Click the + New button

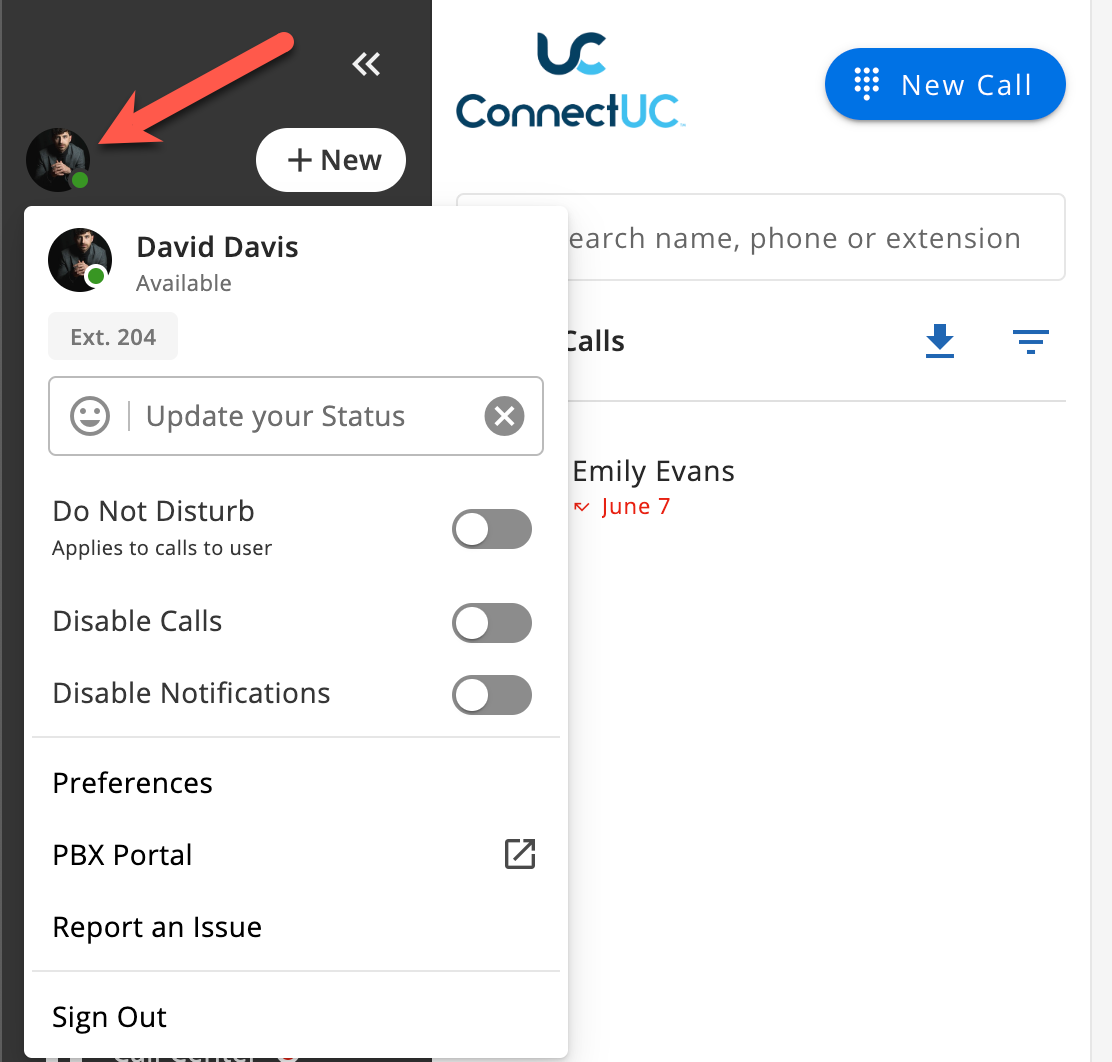click(x=331, y=160)
